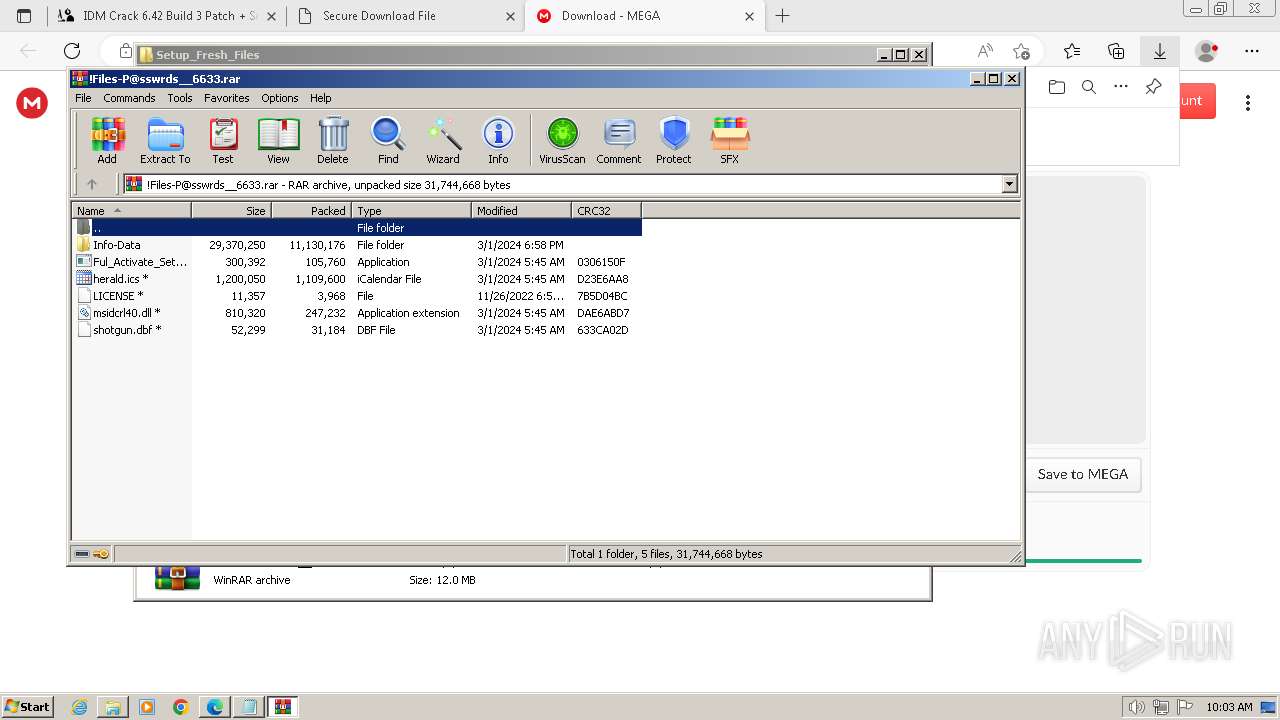Click Save to MEGA button
Screen dimensions: 1280x720
[1082, 474]
